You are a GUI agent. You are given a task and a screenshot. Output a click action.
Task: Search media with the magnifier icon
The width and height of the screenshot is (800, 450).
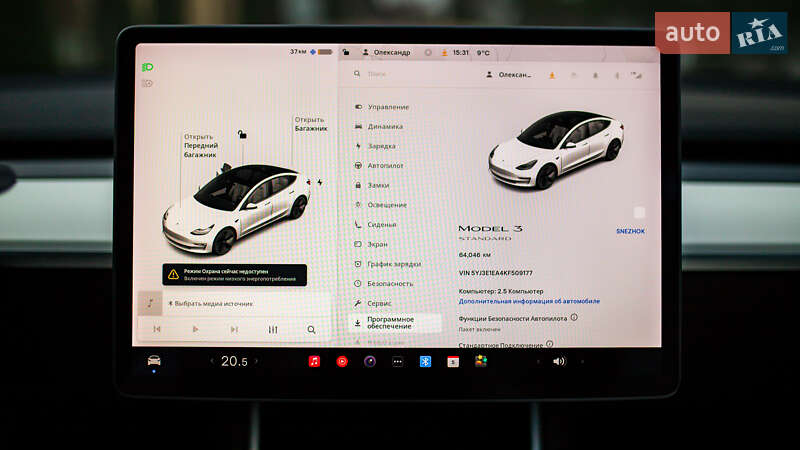tap(311, 330)
